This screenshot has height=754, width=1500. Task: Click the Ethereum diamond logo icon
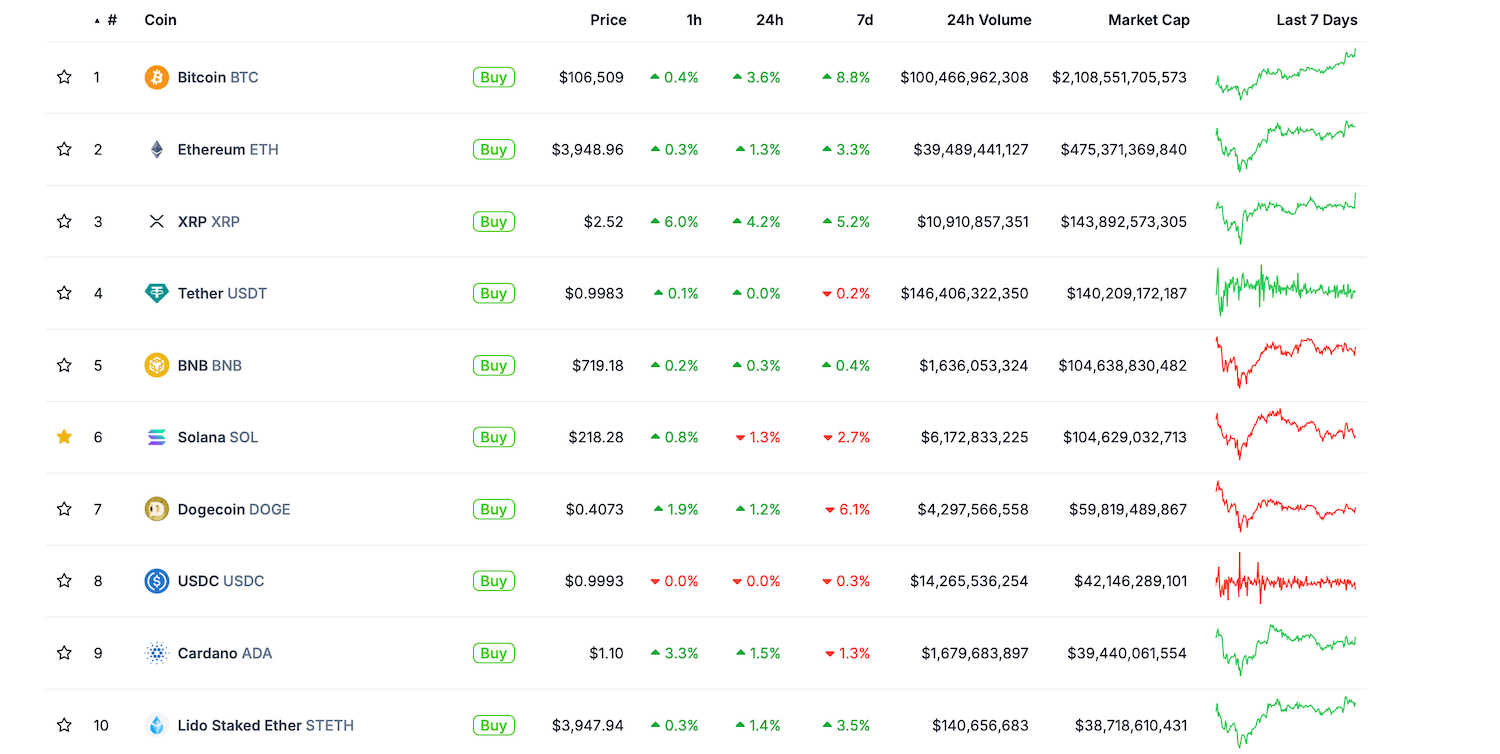pos(157,149)
